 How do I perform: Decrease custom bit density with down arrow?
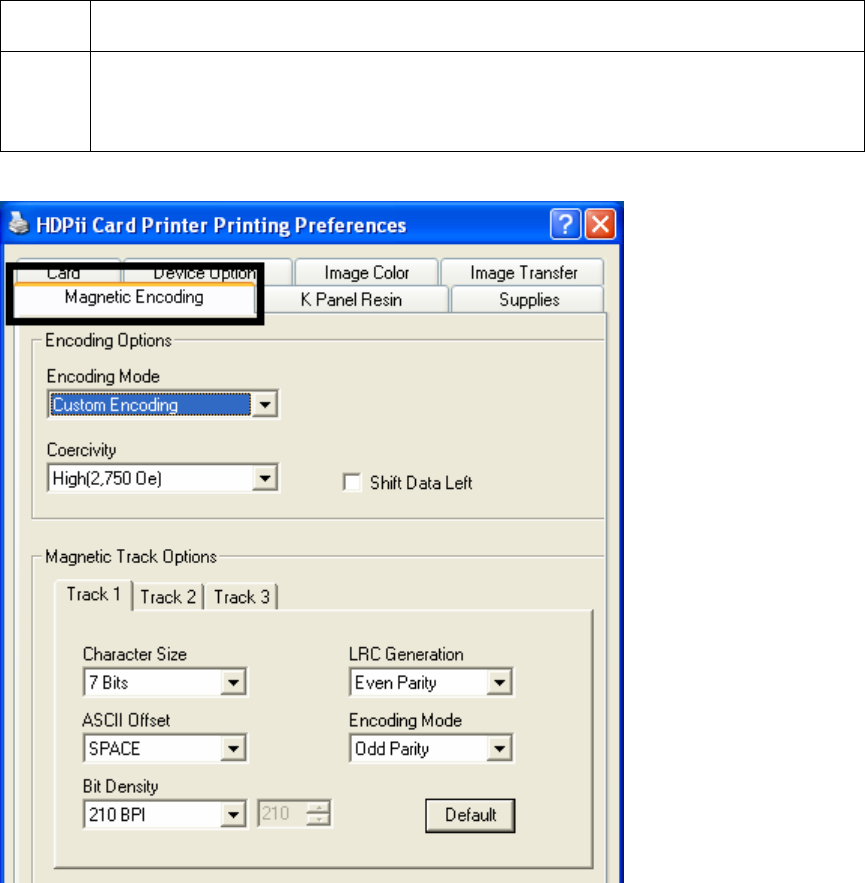point(319,820)
